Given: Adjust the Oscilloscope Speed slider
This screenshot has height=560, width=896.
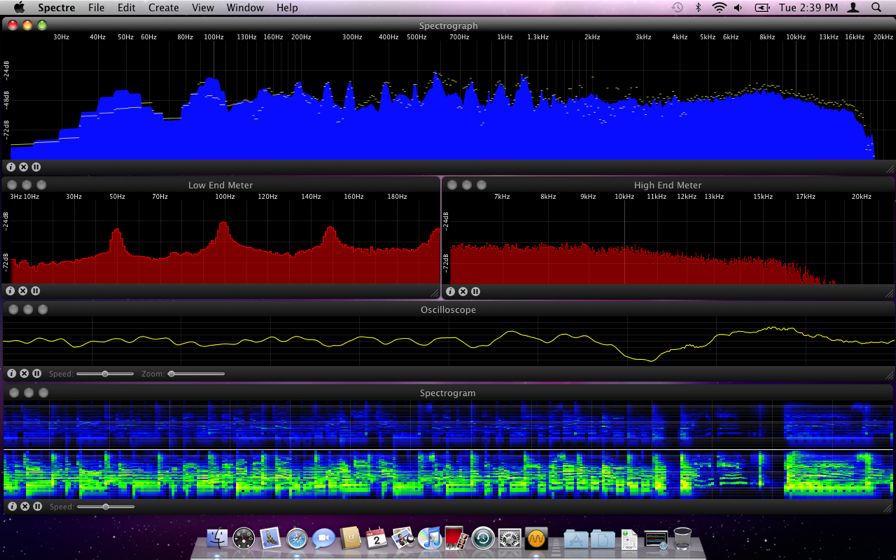Looking at the screenshot, I should pyautogui.click(x=105, y=374).
